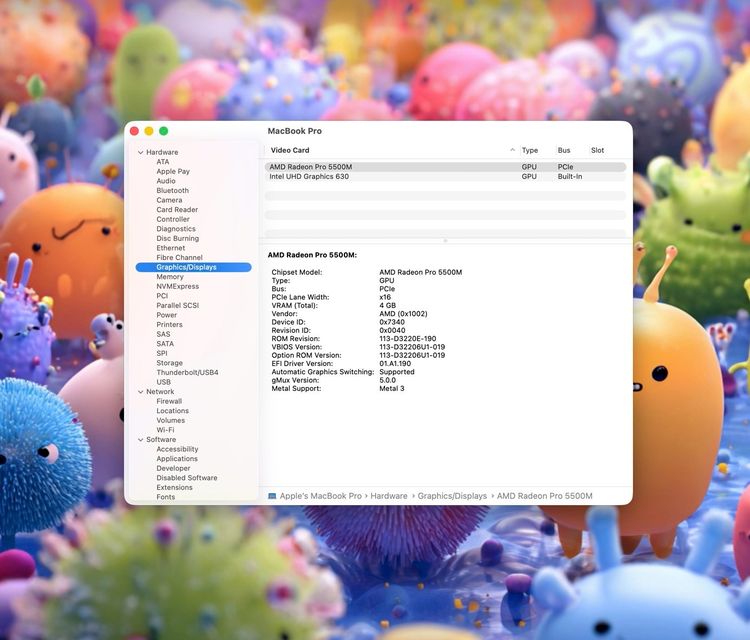Click the Software category label

(161, 439)
